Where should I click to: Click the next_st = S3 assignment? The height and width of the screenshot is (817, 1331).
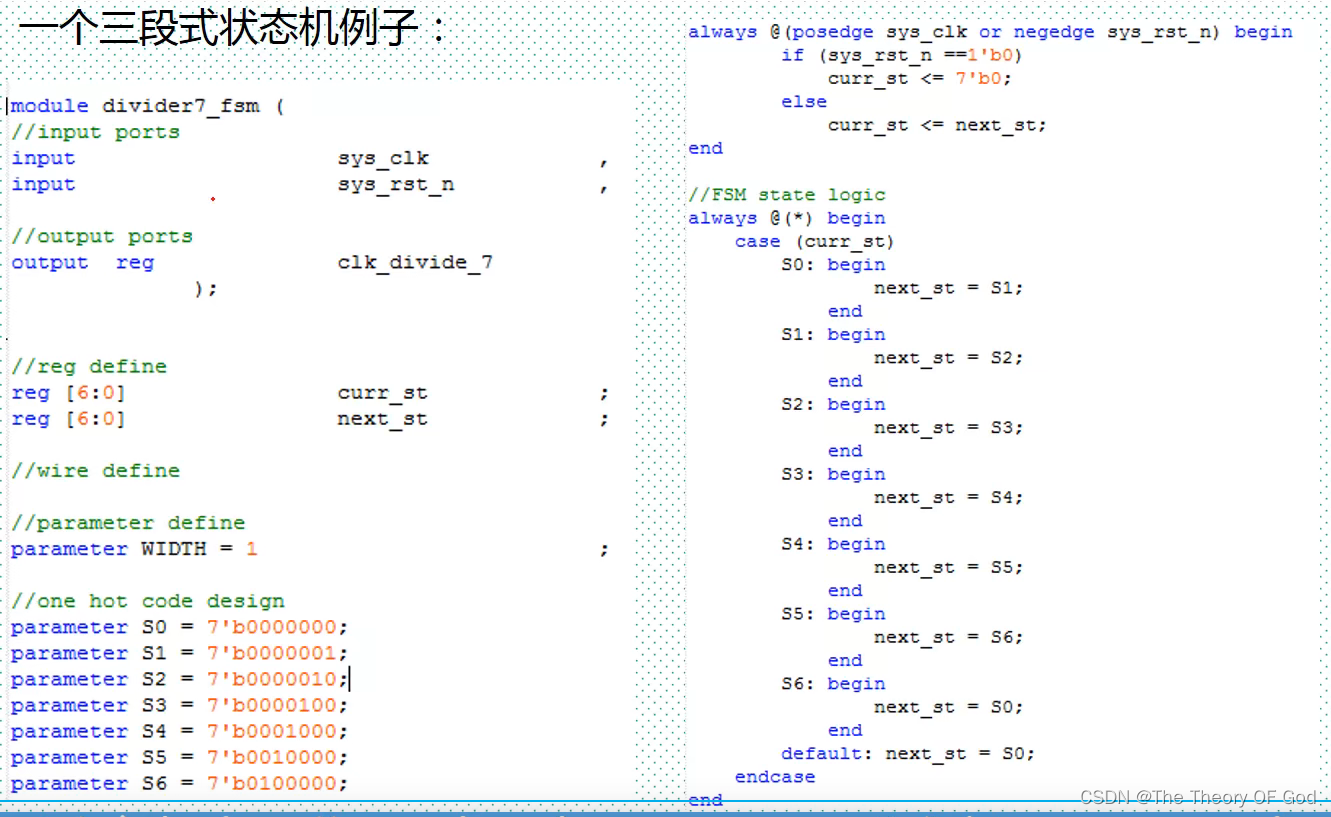tap(949, 428)
